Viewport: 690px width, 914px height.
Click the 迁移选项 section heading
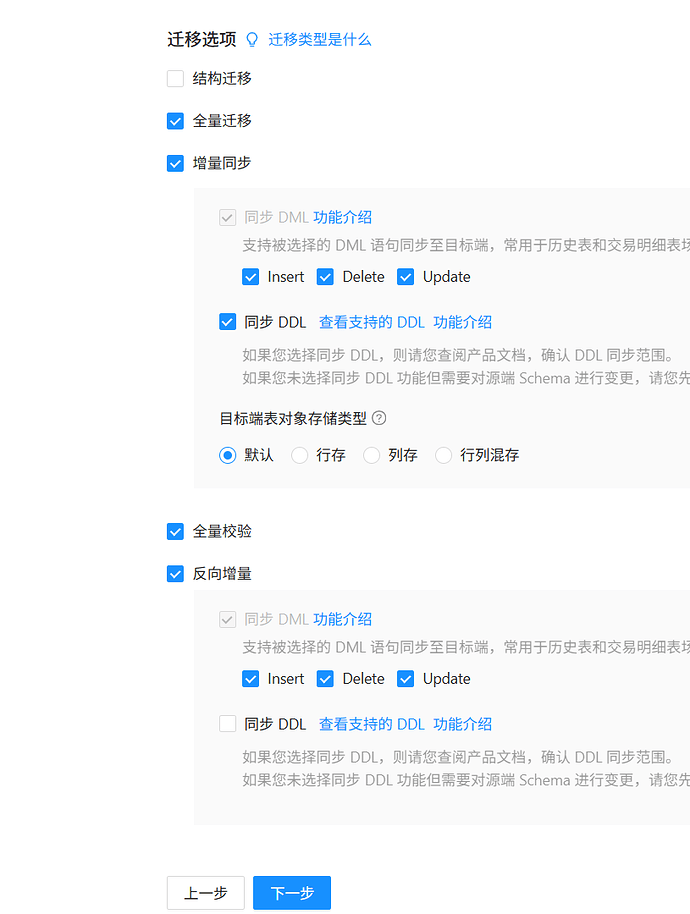(x=202, y=40)
